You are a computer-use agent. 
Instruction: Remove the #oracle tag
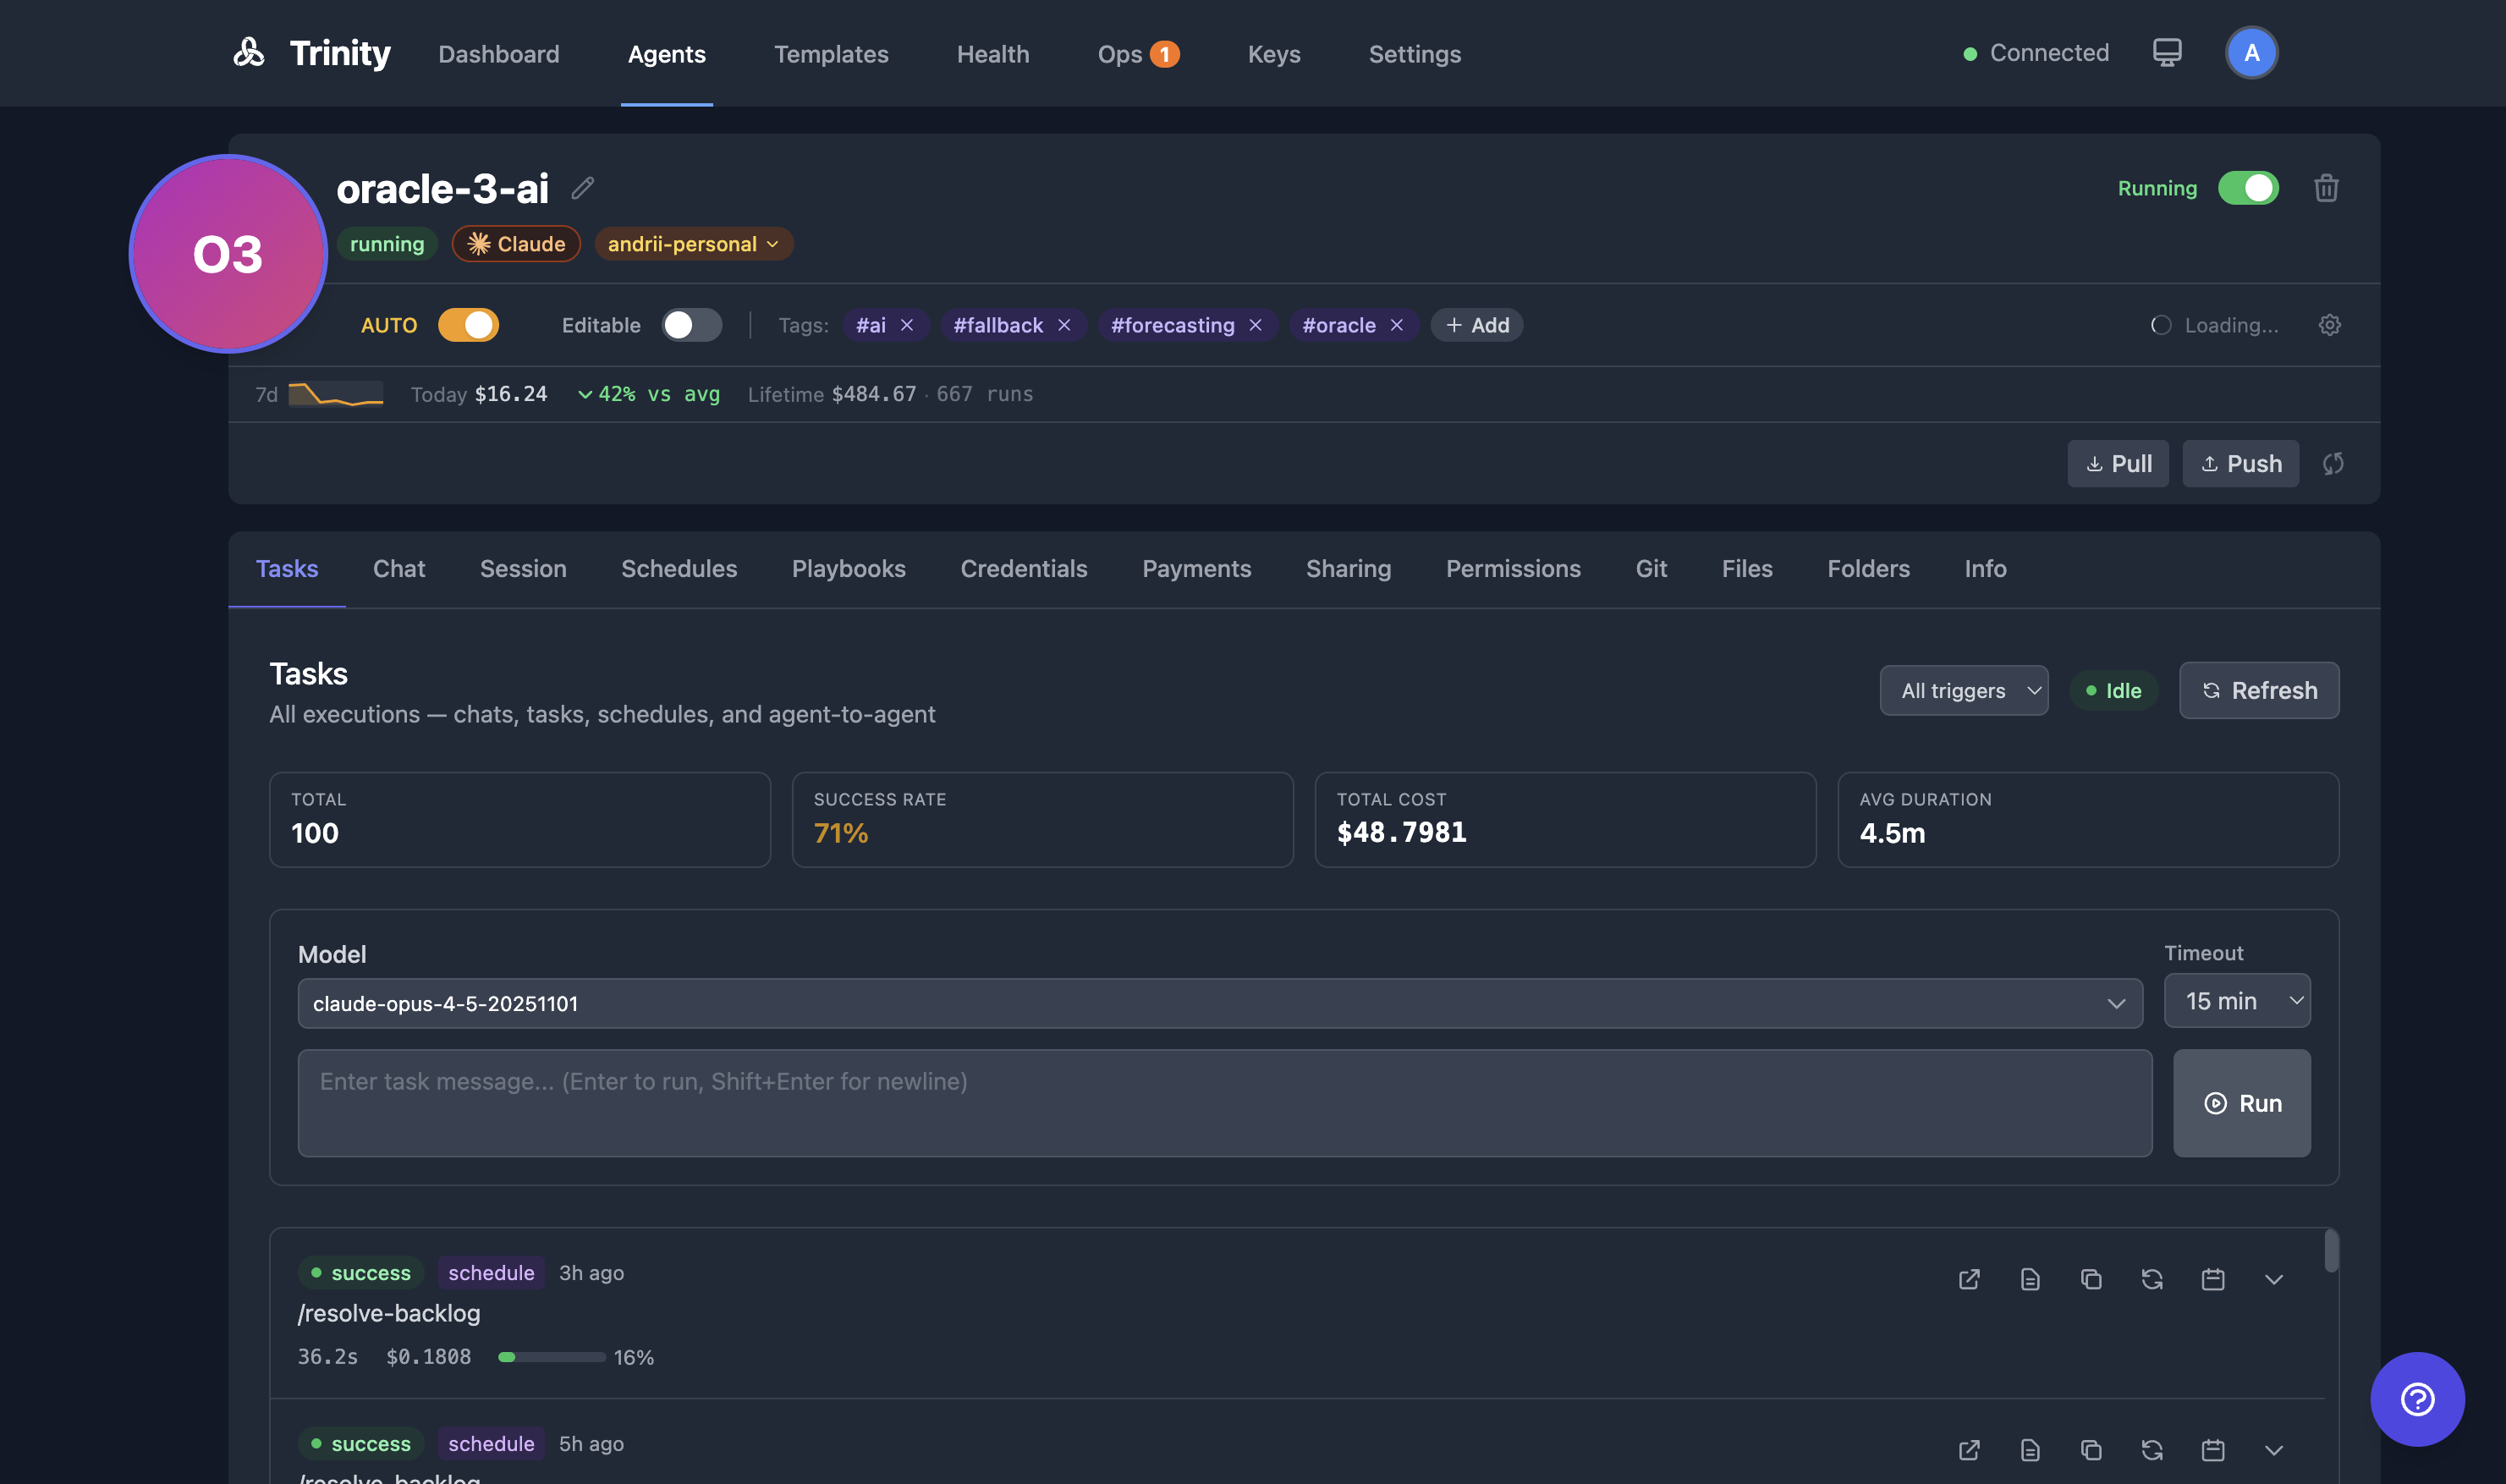[1396, 325]
